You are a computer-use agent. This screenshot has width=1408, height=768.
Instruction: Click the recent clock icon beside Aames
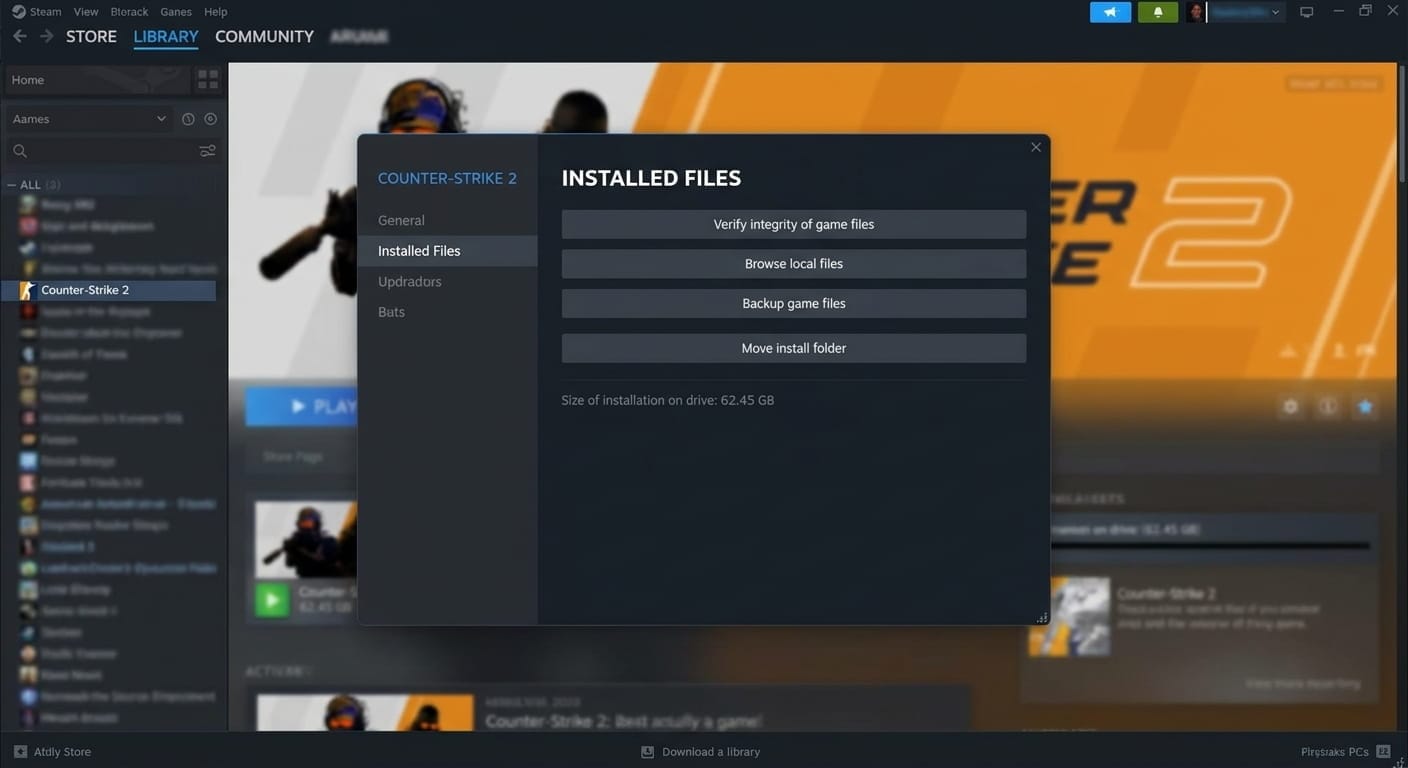click(188, 119)
